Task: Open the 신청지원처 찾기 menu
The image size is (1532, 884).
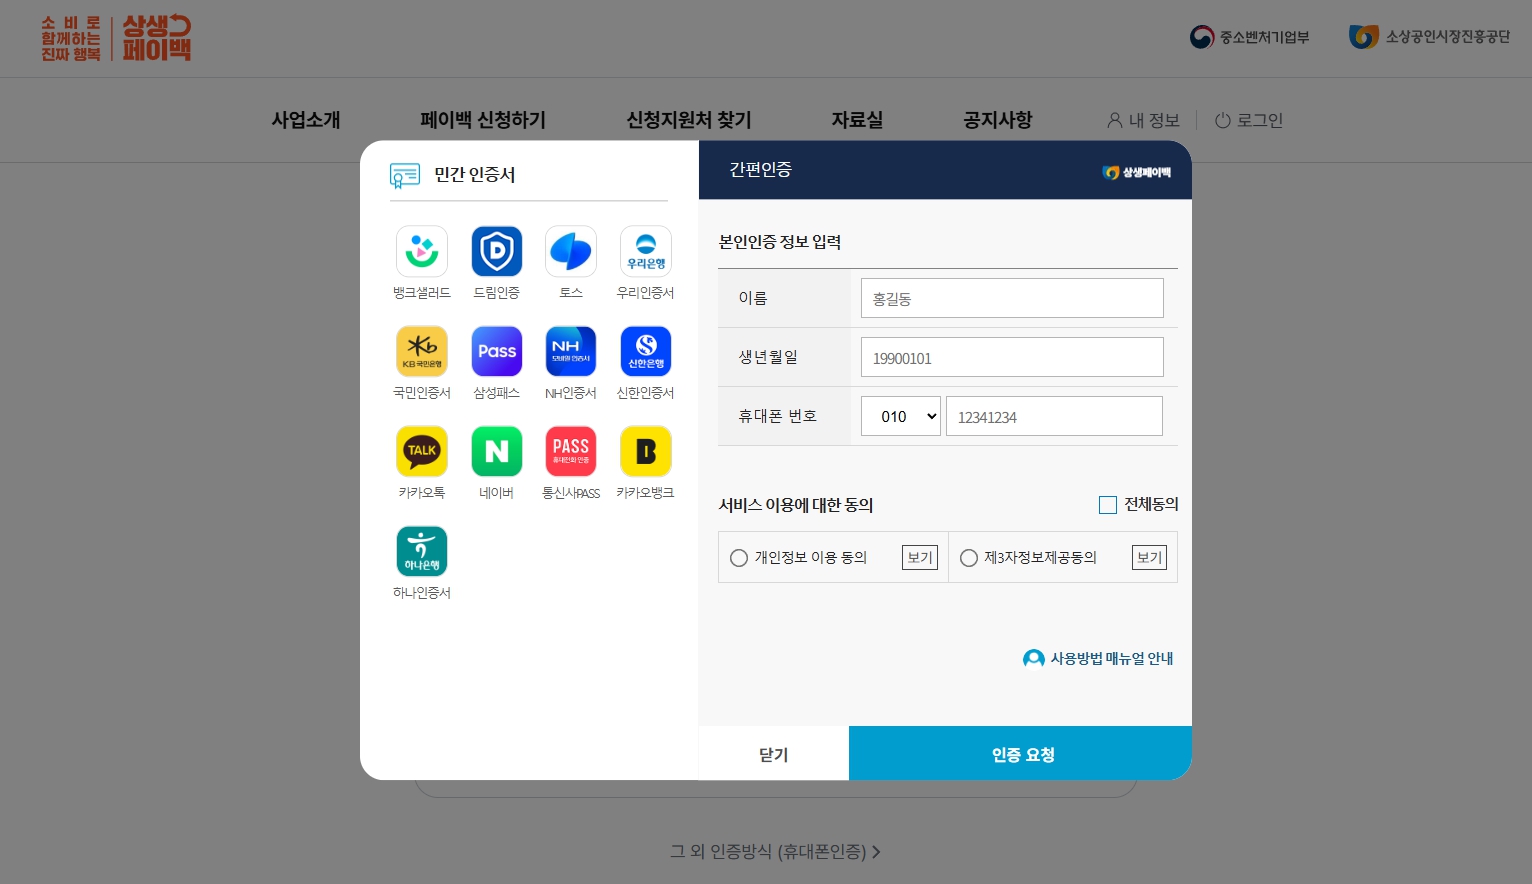Action: [x=689, y=120]
